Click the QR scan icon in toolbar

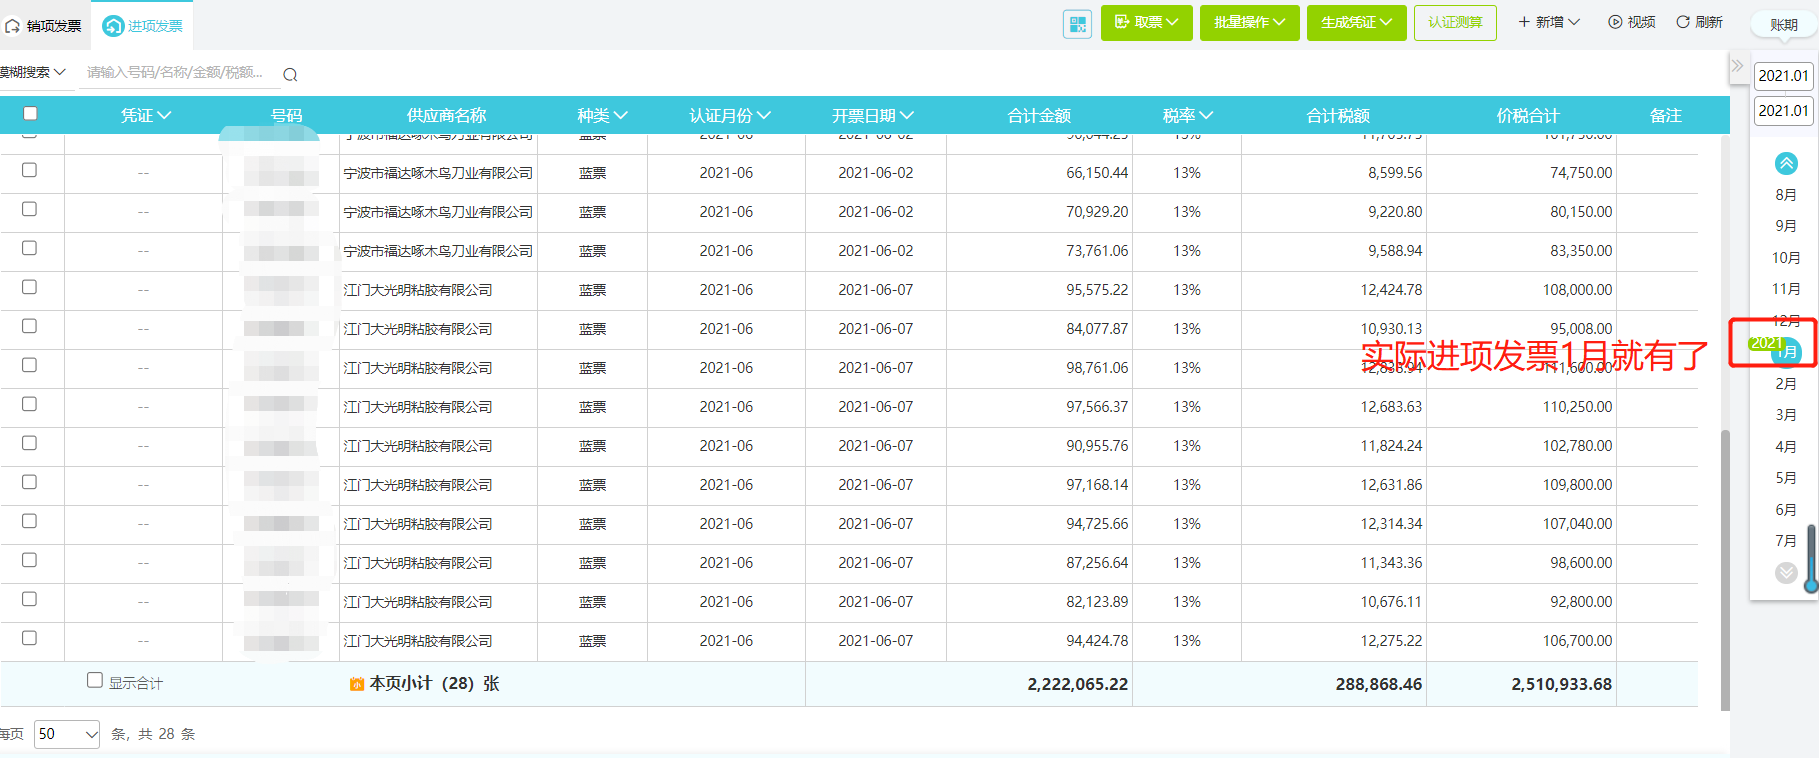point(1077,24)
